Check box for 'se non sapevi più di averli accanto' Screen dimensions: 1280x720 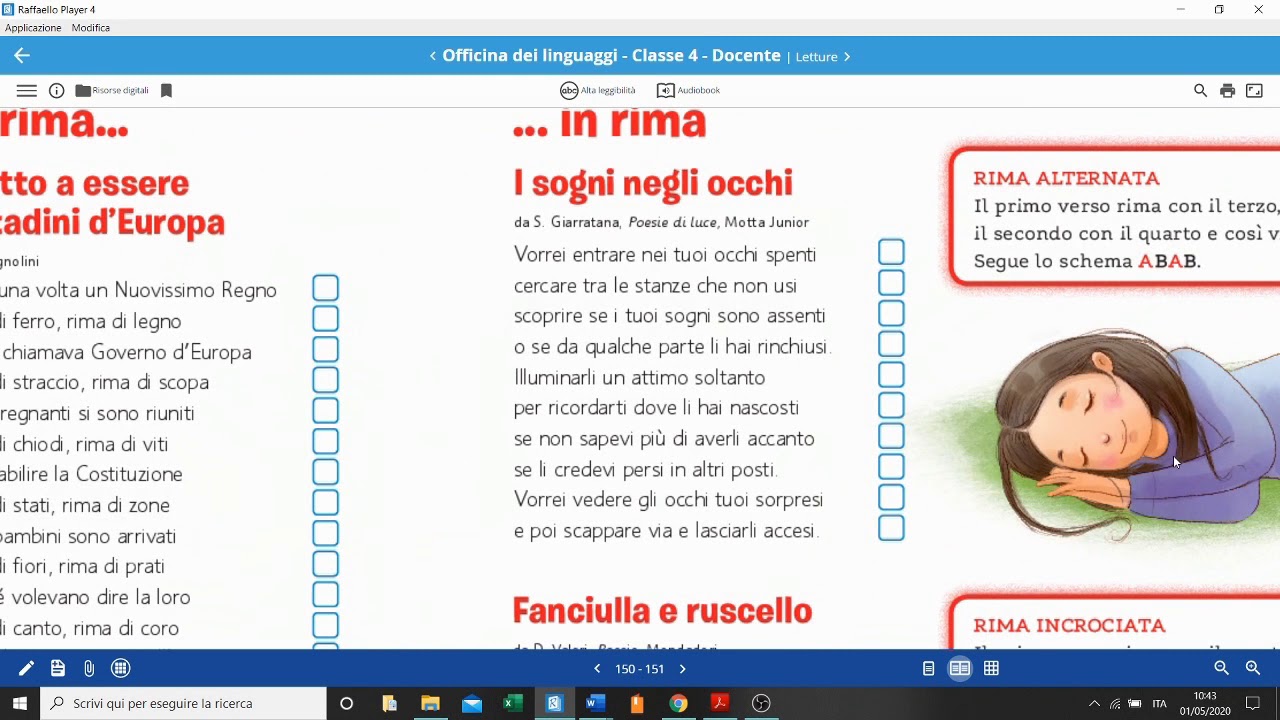(x=891, y=436)
